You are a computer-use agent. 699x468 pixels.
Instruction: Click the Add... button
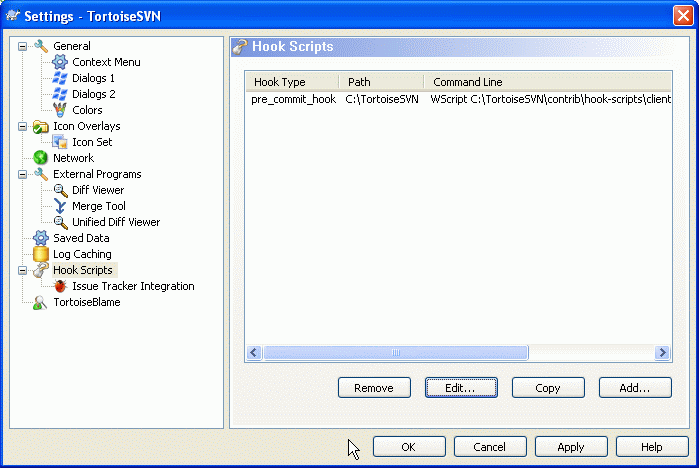[x=635, y=388]
